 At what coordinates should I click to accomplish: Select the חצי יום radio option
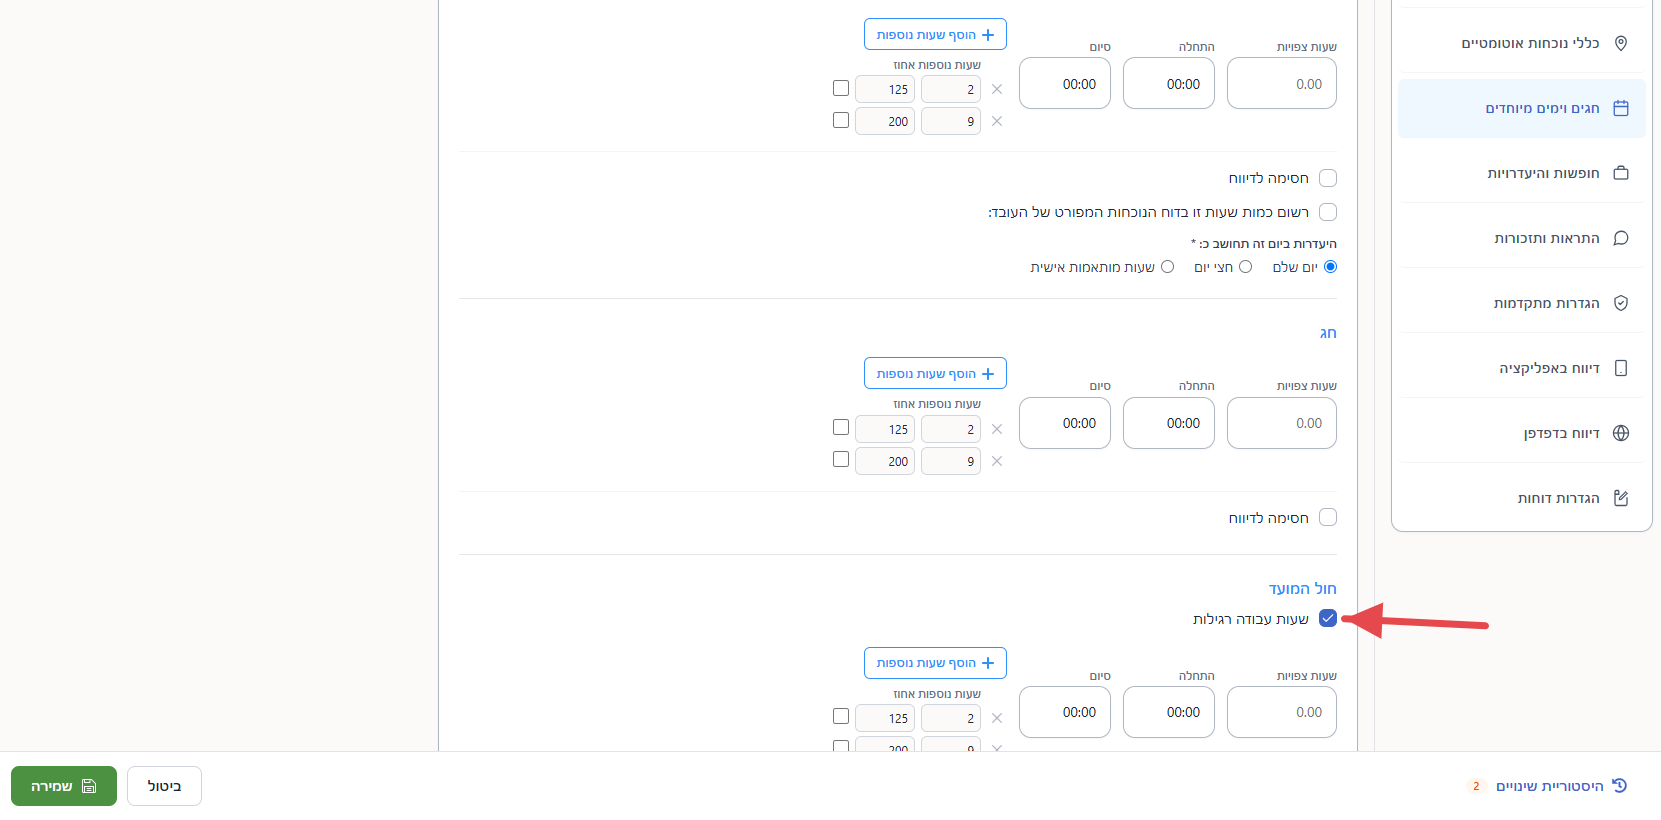[1245, 267]
